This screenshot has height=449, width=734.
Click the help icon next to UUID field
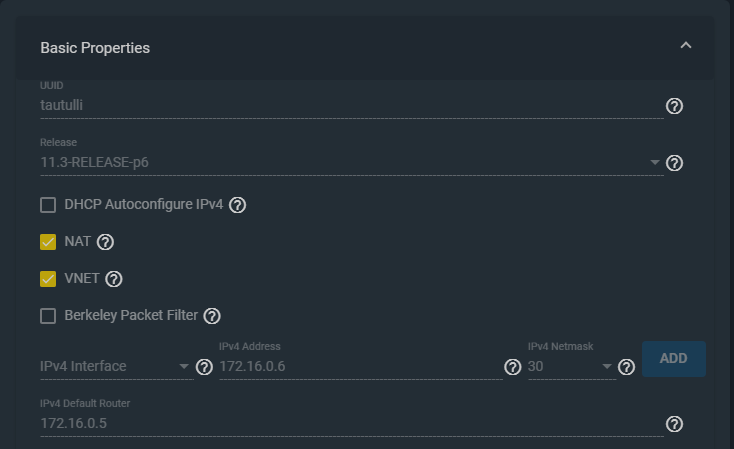(x=674, y=106)
